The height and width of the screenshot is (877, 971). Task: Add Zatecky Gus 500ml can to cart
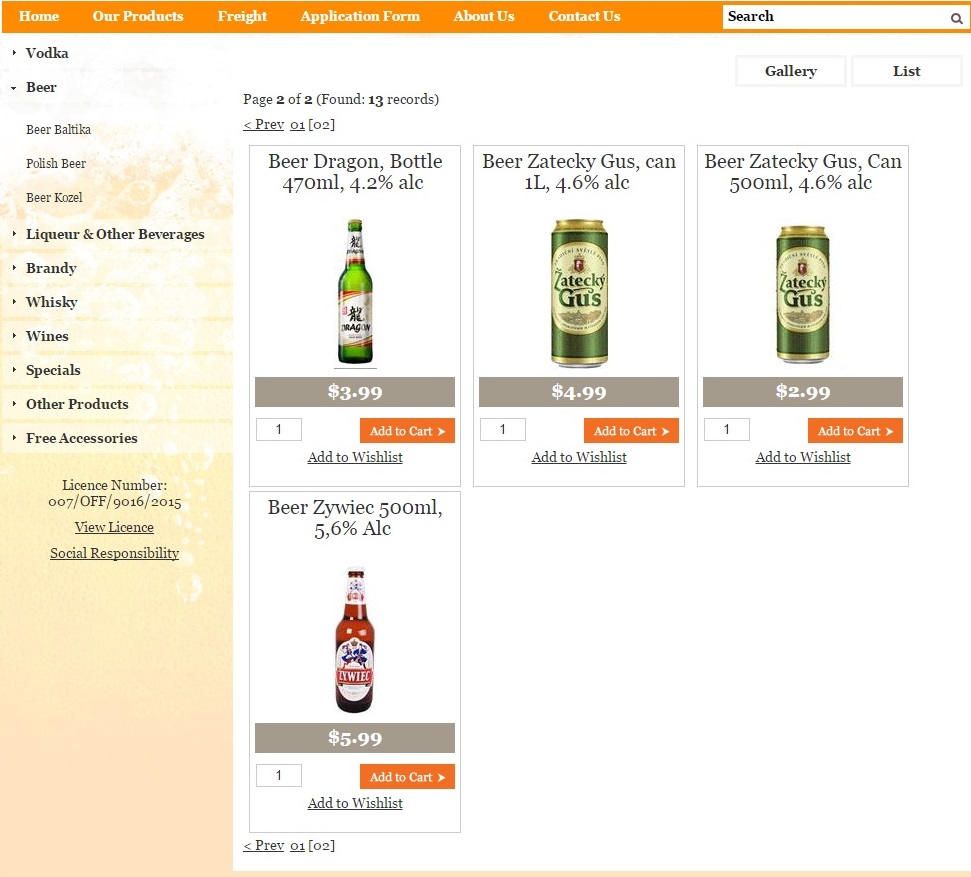click(855, 431)
